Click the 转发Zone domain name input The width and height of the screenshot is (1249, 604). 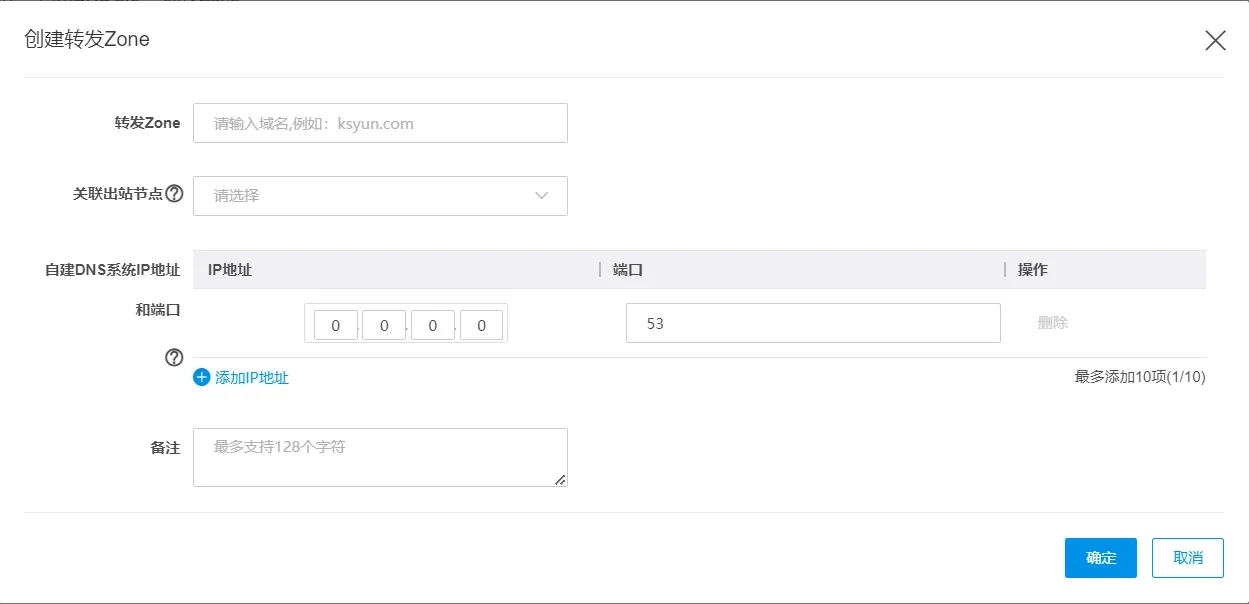click(380, 123)
